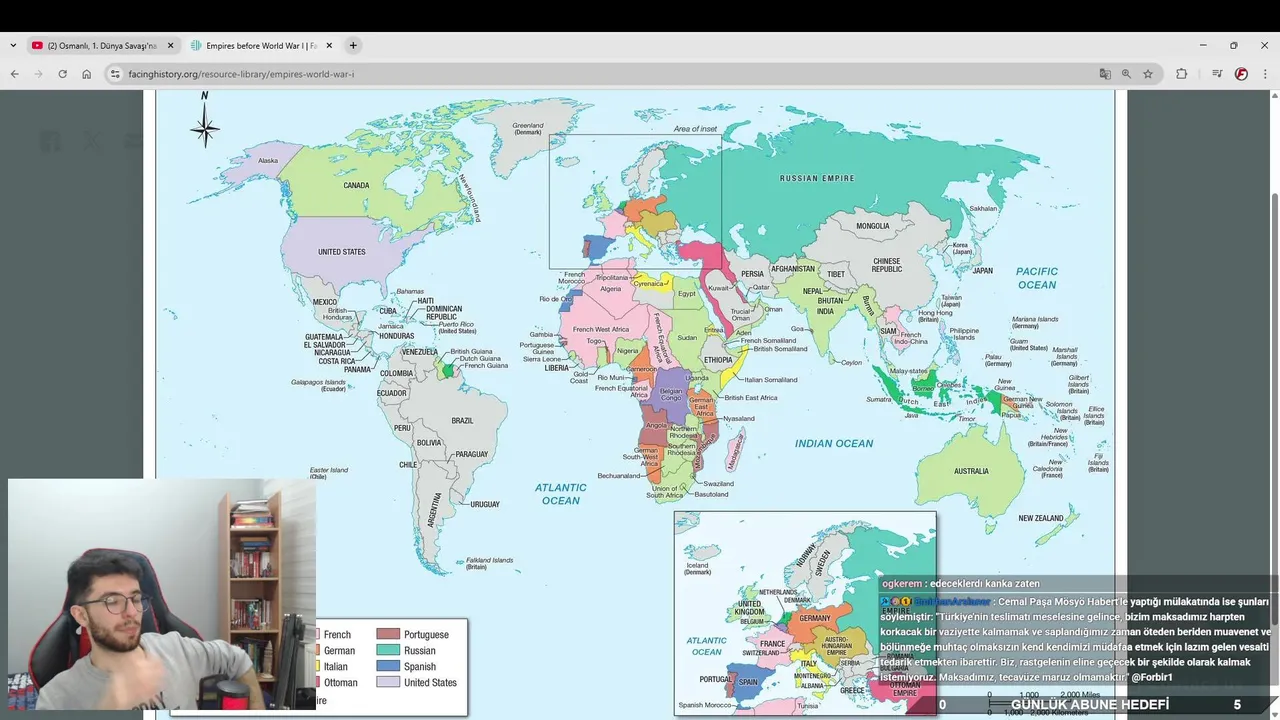Open the media controls icon
This screenshot has width=1280, height=720.
pos(1217,74)
